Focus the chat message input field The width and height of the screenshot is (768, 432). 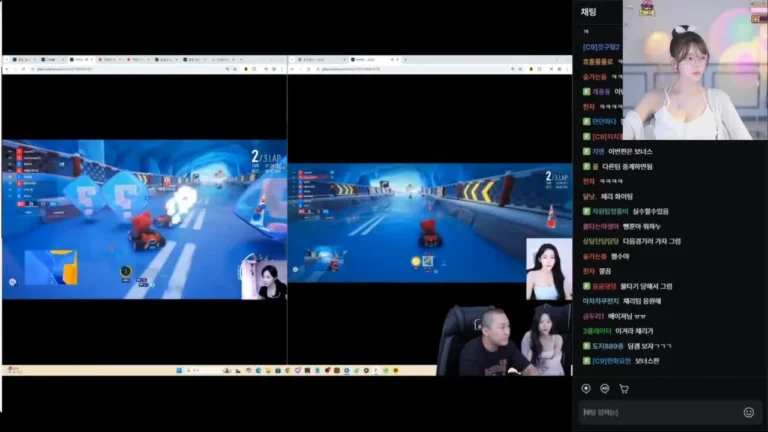pyautogui.click(x=661, y=412)
